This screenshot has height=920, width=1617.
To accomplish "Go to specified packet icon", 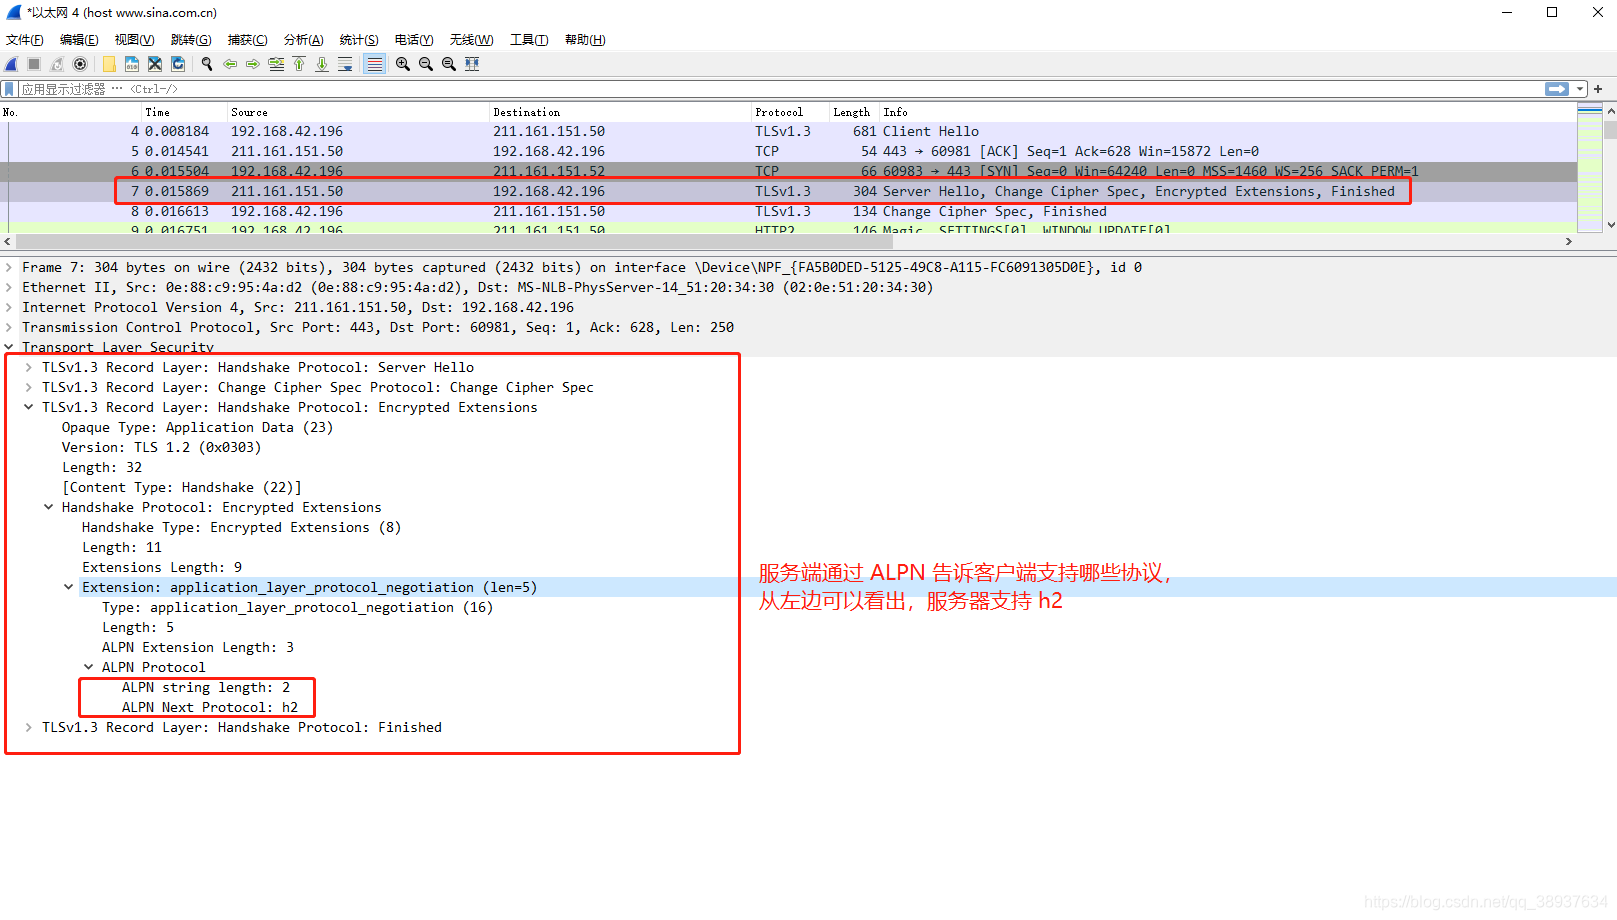I will tap(276, 64).
